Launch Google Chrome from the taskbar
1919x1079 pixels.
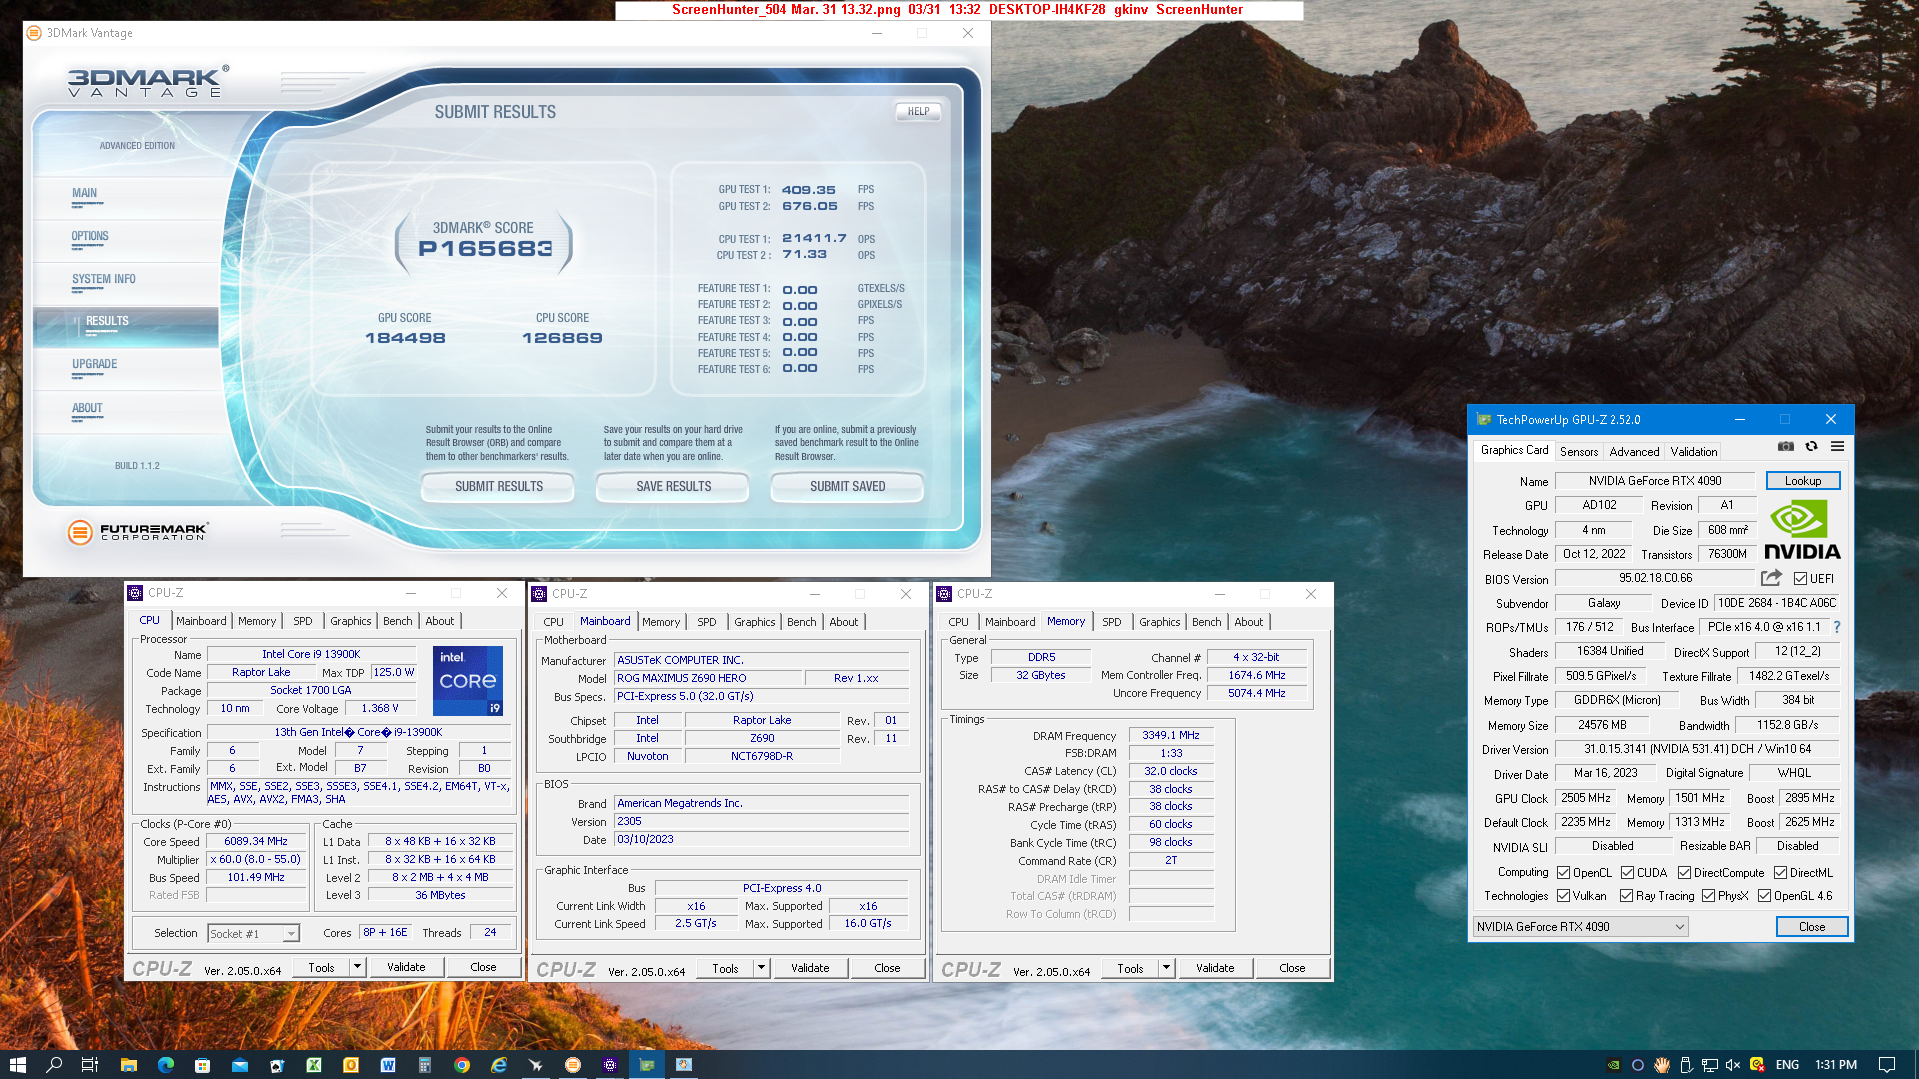pyautogui.click(x=462, y=1065)
